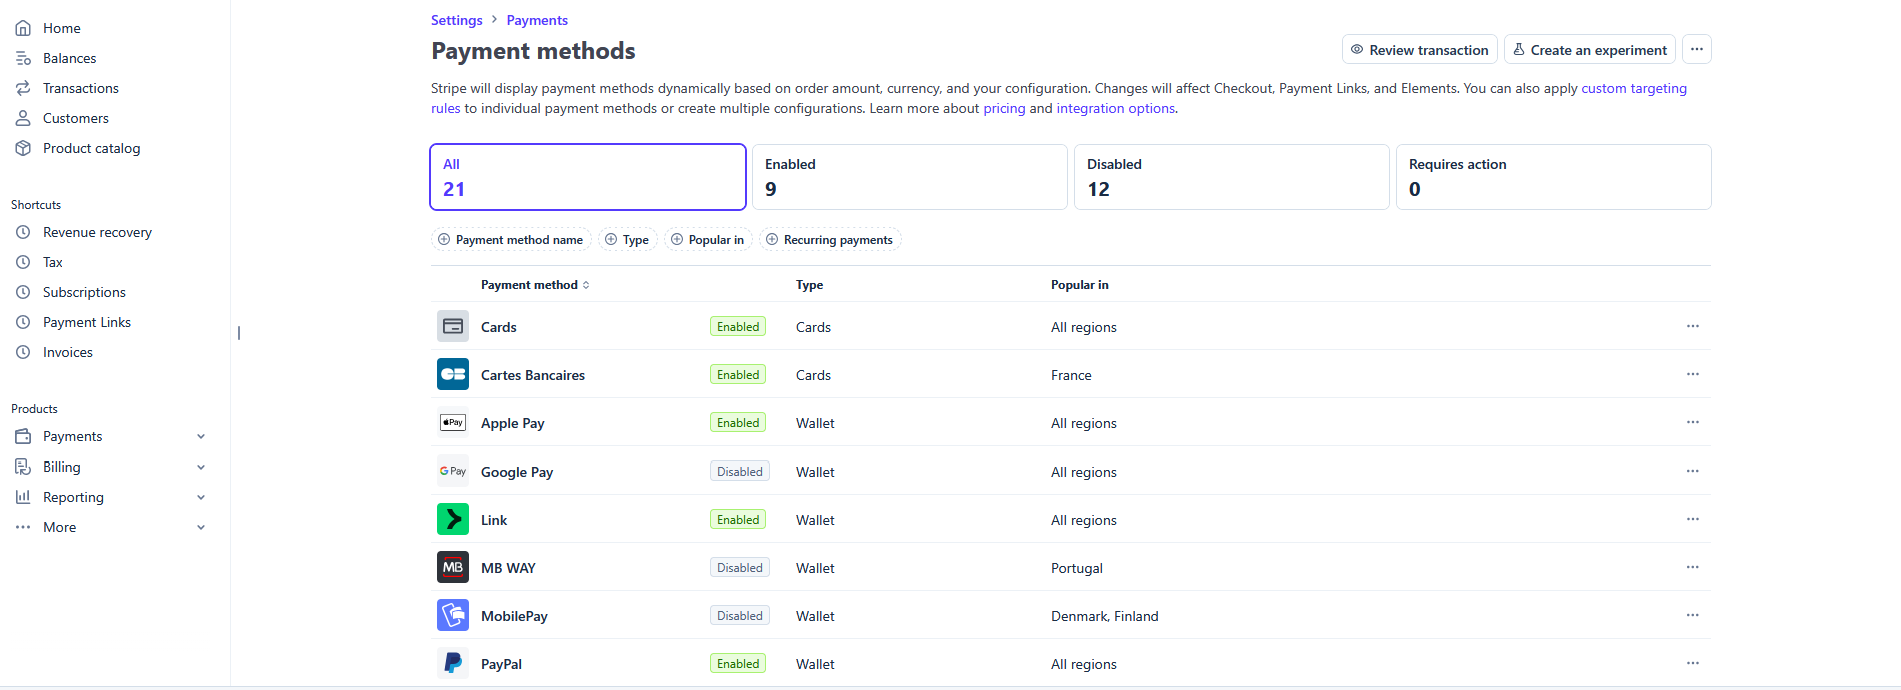Add the Recurring payments filter
The width and height of the screenshot is (1901, 690).
click(829, 240)
